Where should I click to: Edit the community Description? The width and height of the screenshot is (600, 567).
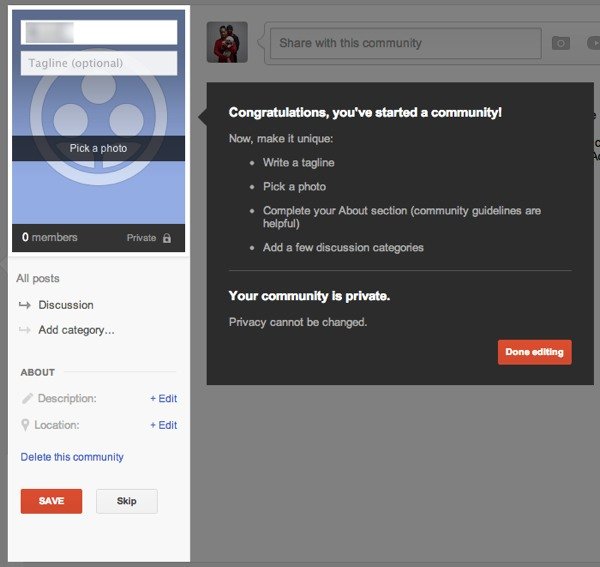click(163, 399)
